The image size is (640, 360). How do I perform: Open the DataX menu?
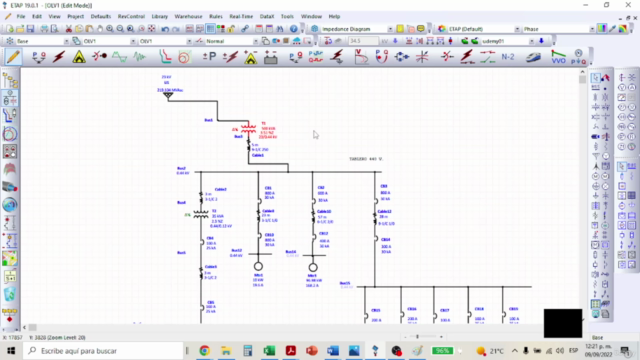pos(267,16)
